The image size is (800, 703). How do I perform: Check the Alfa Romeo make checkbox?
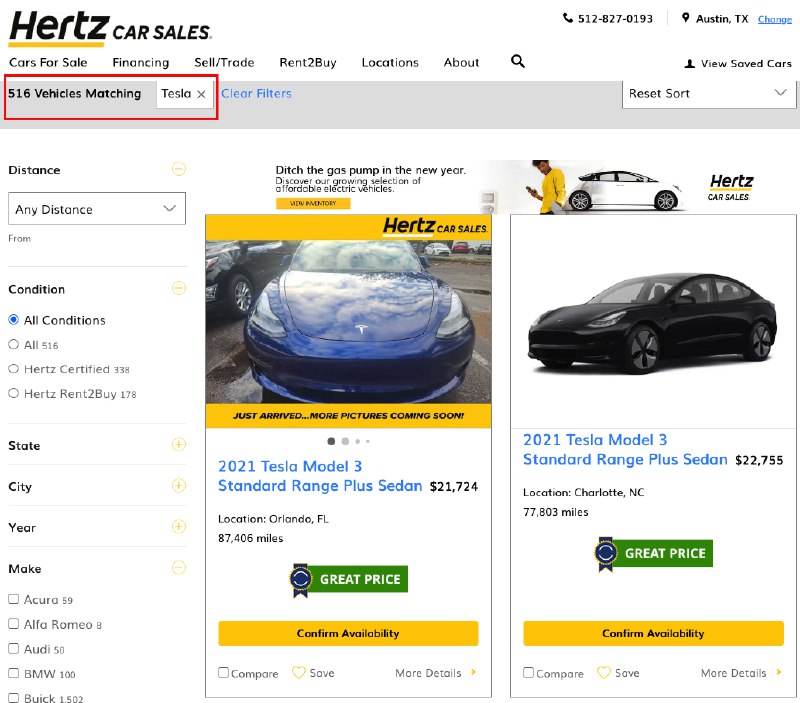tap(14, 623)
